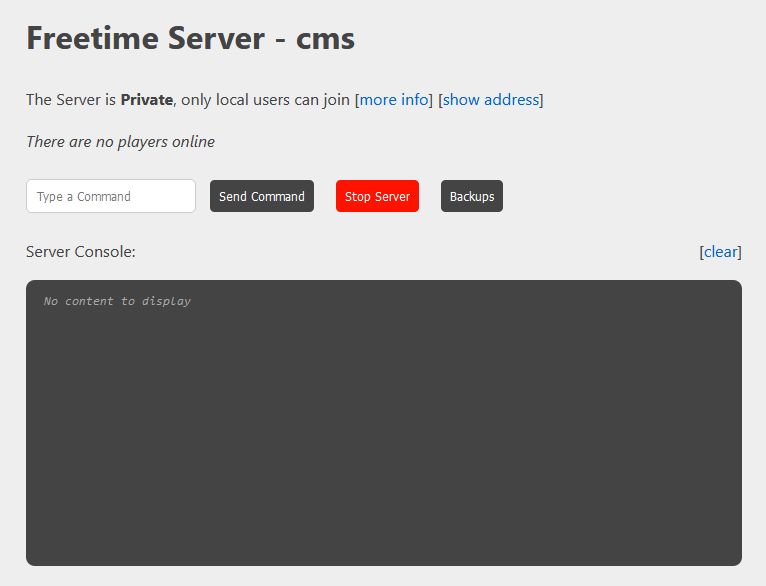Image resolution: width=766 pixels, height=586 pixels.
Task: Click the top-right corner of the console panel
Action: [733, 289]
